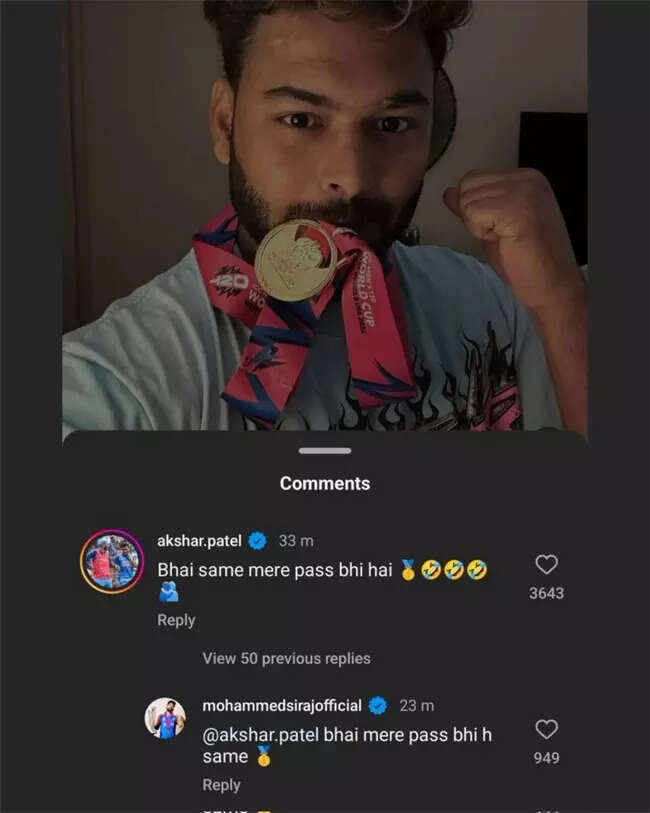Expand View 50 previous replies
The image size is (650, 813).
286,658
